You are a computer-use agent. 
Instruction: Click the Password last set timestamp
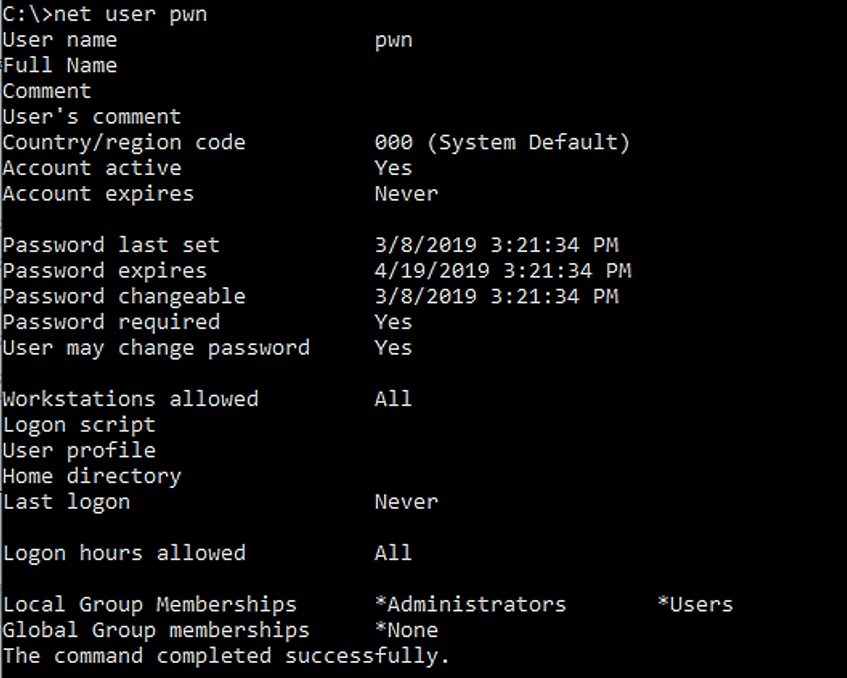496,245
